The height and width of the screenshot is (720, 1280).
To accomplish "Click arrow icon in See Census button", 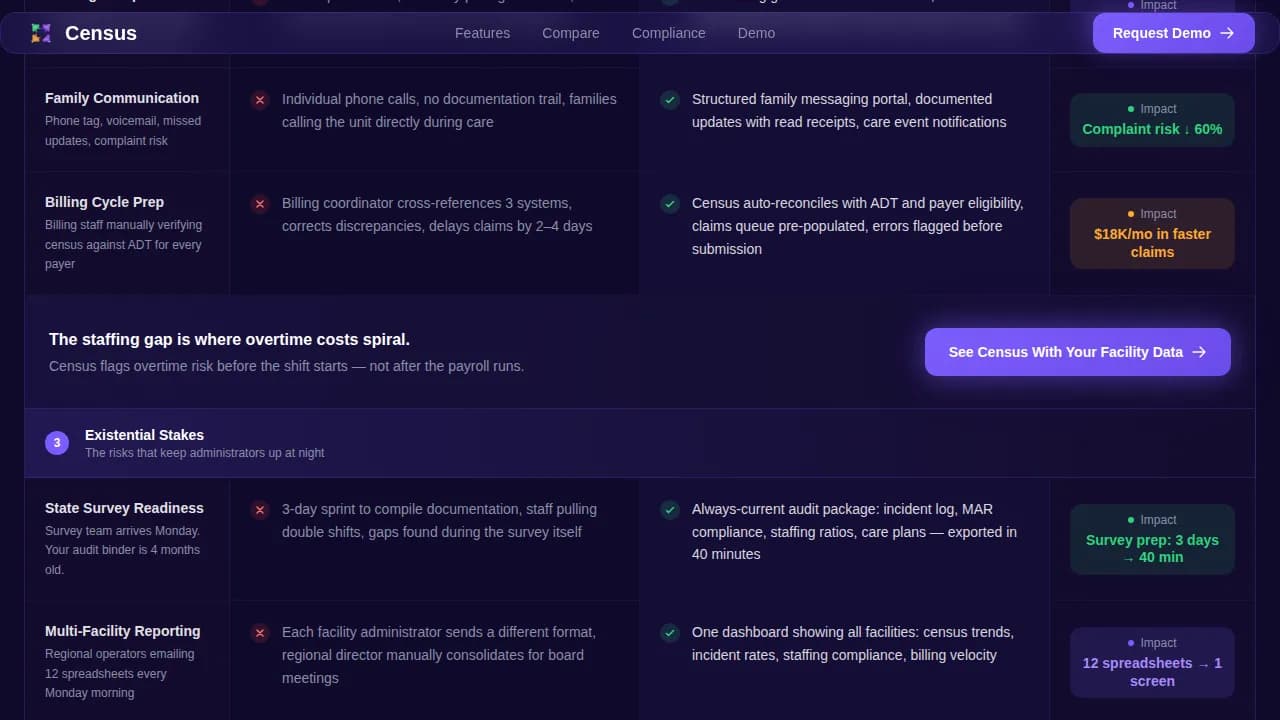I will 1199,352.
